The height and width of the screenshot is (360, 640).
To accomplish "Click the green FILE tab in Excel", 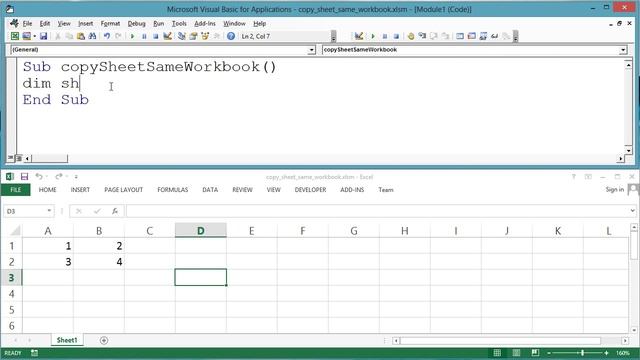I will coord(16,190).
